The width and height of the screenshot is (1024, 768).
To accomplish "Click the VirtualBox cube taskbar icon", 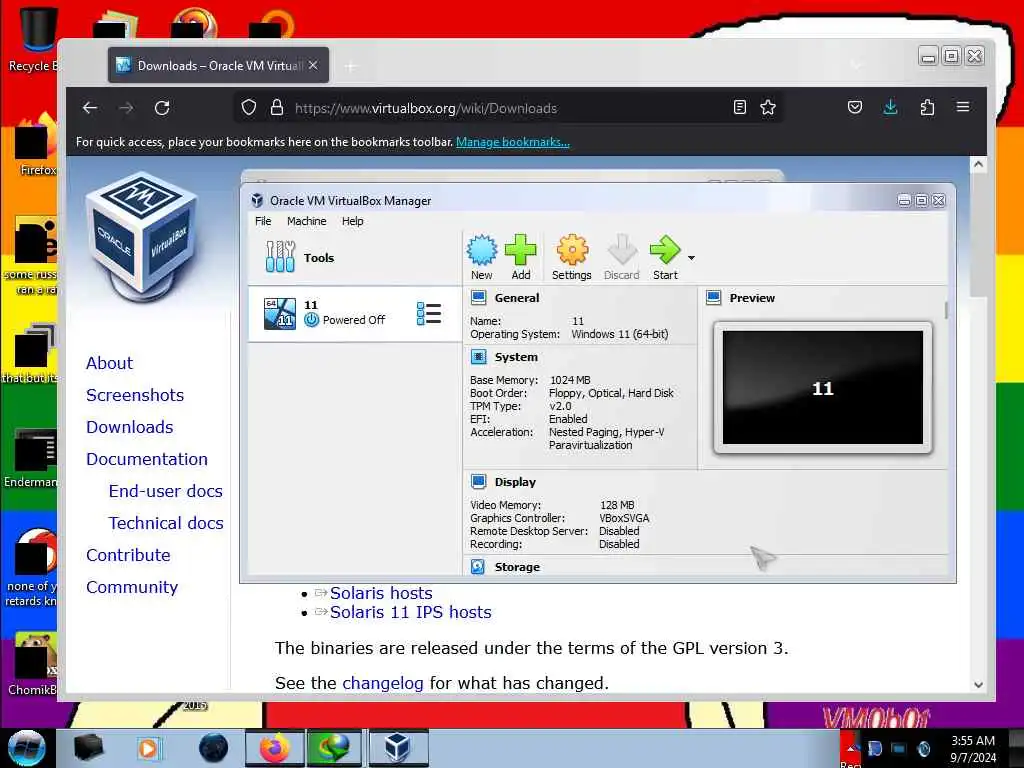I will point(398,748).
